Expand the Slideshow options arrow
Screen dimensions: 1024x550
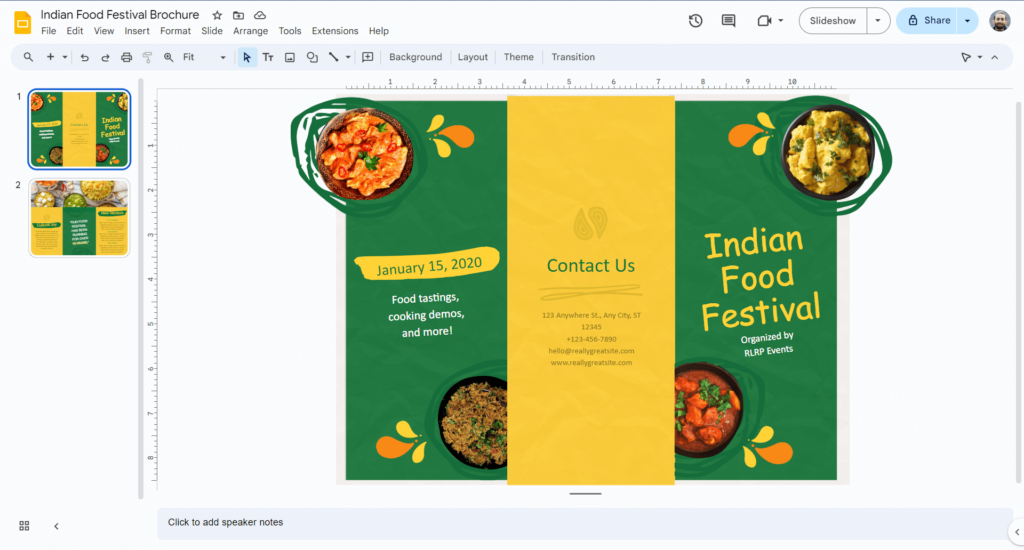[x=878, y=20]
